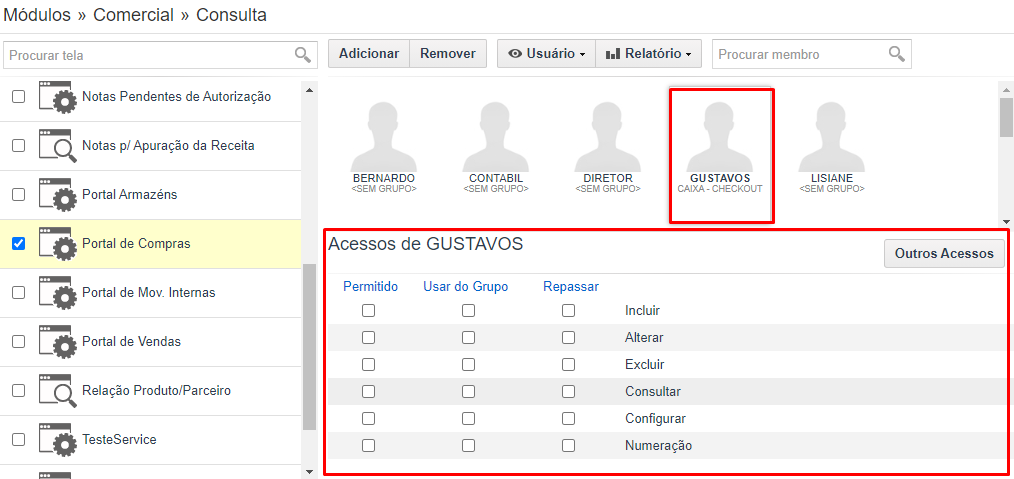Enable Repassar for Consultar
This screenshot has height=479, width=1014.
[x=568, y=392]
